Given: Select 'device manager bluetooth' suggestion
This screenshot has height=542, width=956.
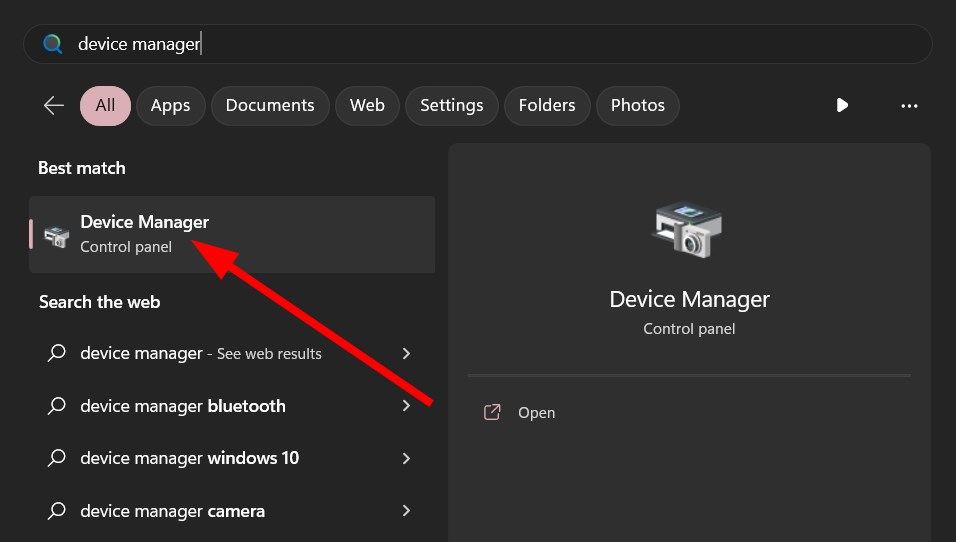Looking at the screenshot, I should tap(232, 406).
